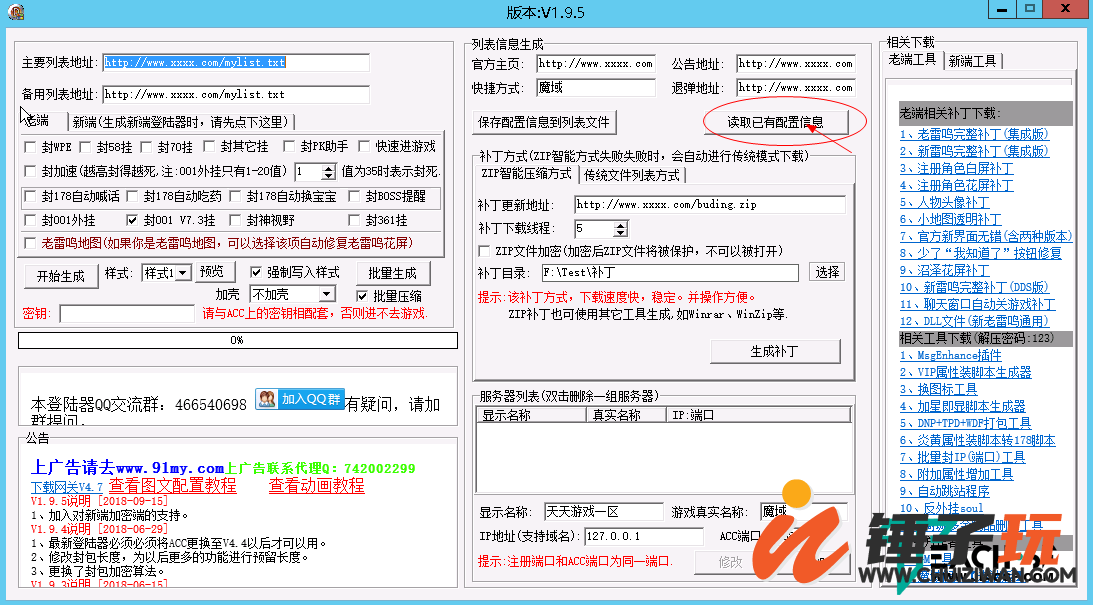This screenshot has width=1093, height=605.
Task: Open the 新端工具 tab
Action: click(x=972, y=61)
